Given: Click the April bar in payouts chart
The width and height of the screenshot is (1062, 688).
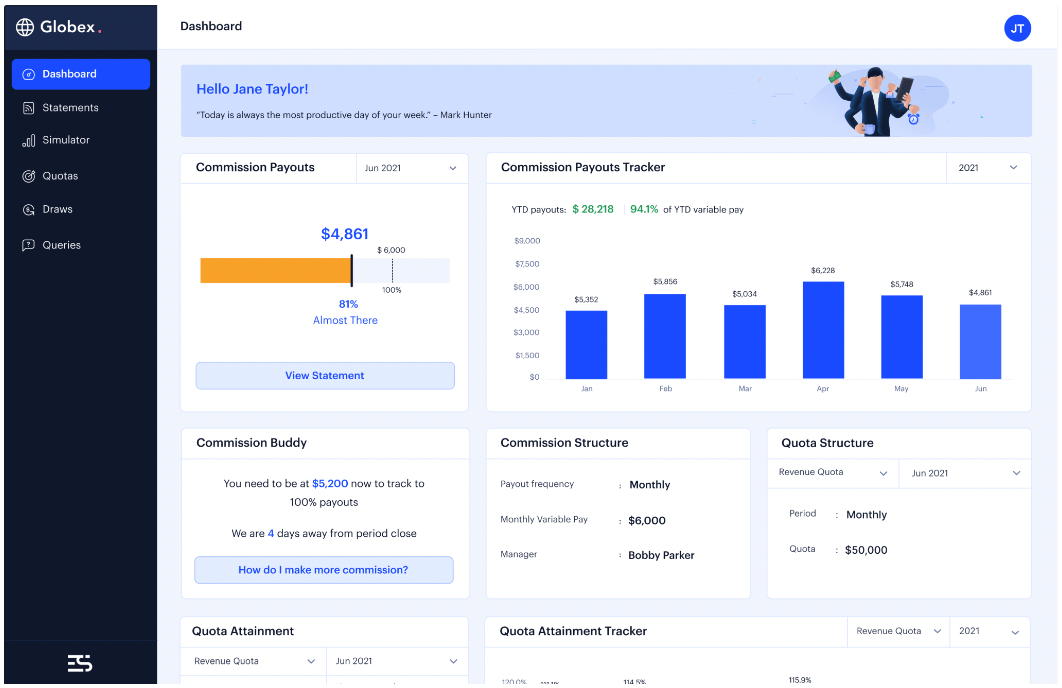Looking at the screenshot, I should [823, 330].
